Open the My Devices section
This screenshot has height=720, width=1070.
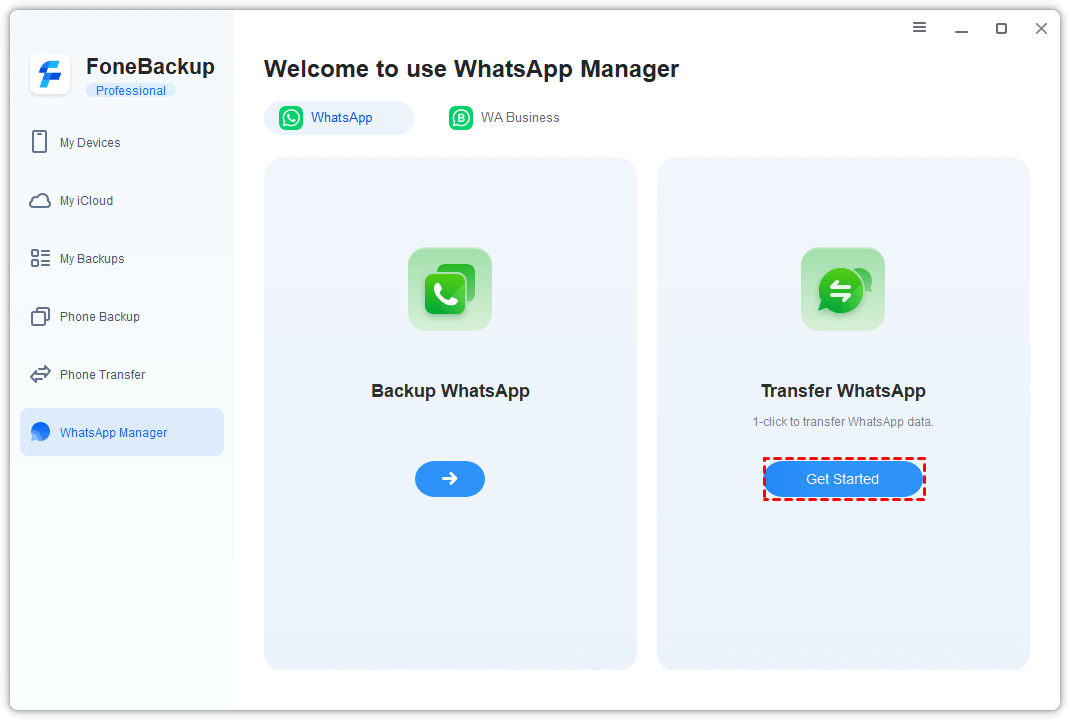pos(121,143)
